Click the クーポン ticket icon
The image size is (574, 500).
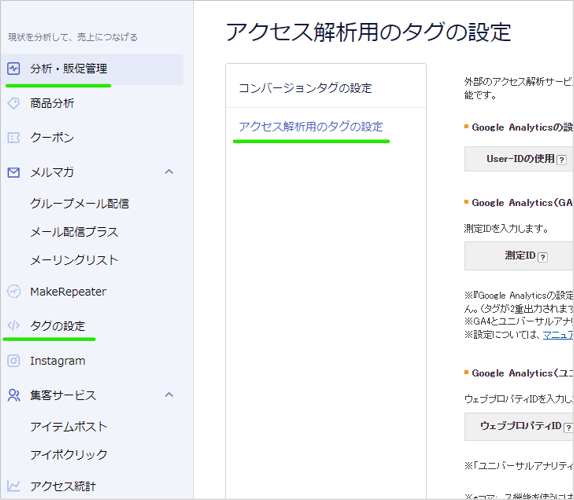click(x=14, y=138)
